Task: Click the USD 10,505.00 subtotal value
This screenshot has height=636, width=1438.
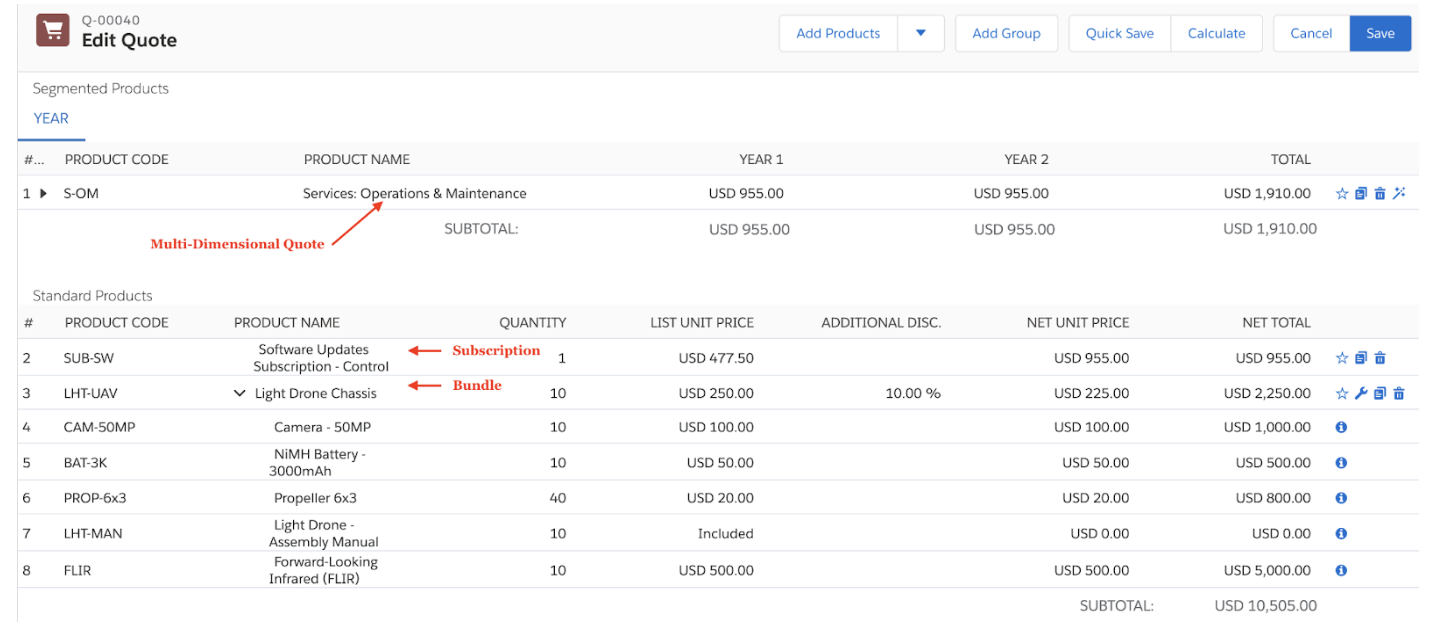Action: pos(1265,606)
